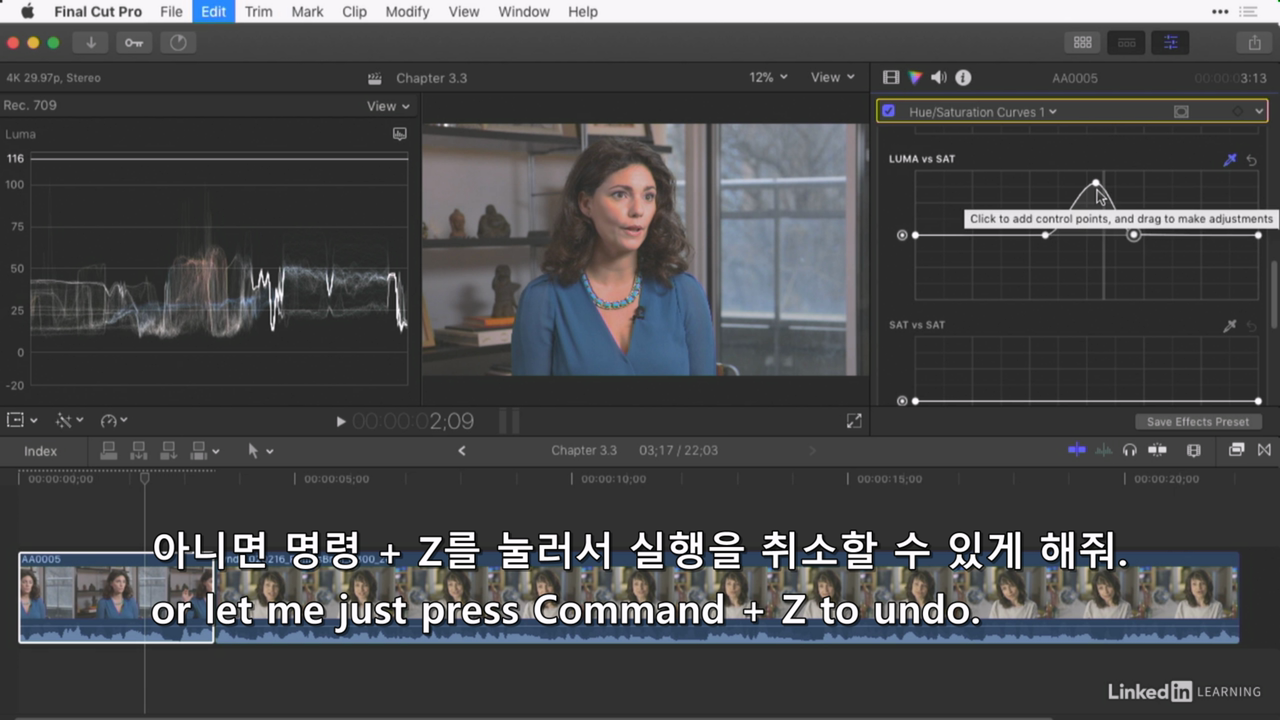Open the viewer zoom 12% dropdown
1280x720 pixels.
pos(768,77)
